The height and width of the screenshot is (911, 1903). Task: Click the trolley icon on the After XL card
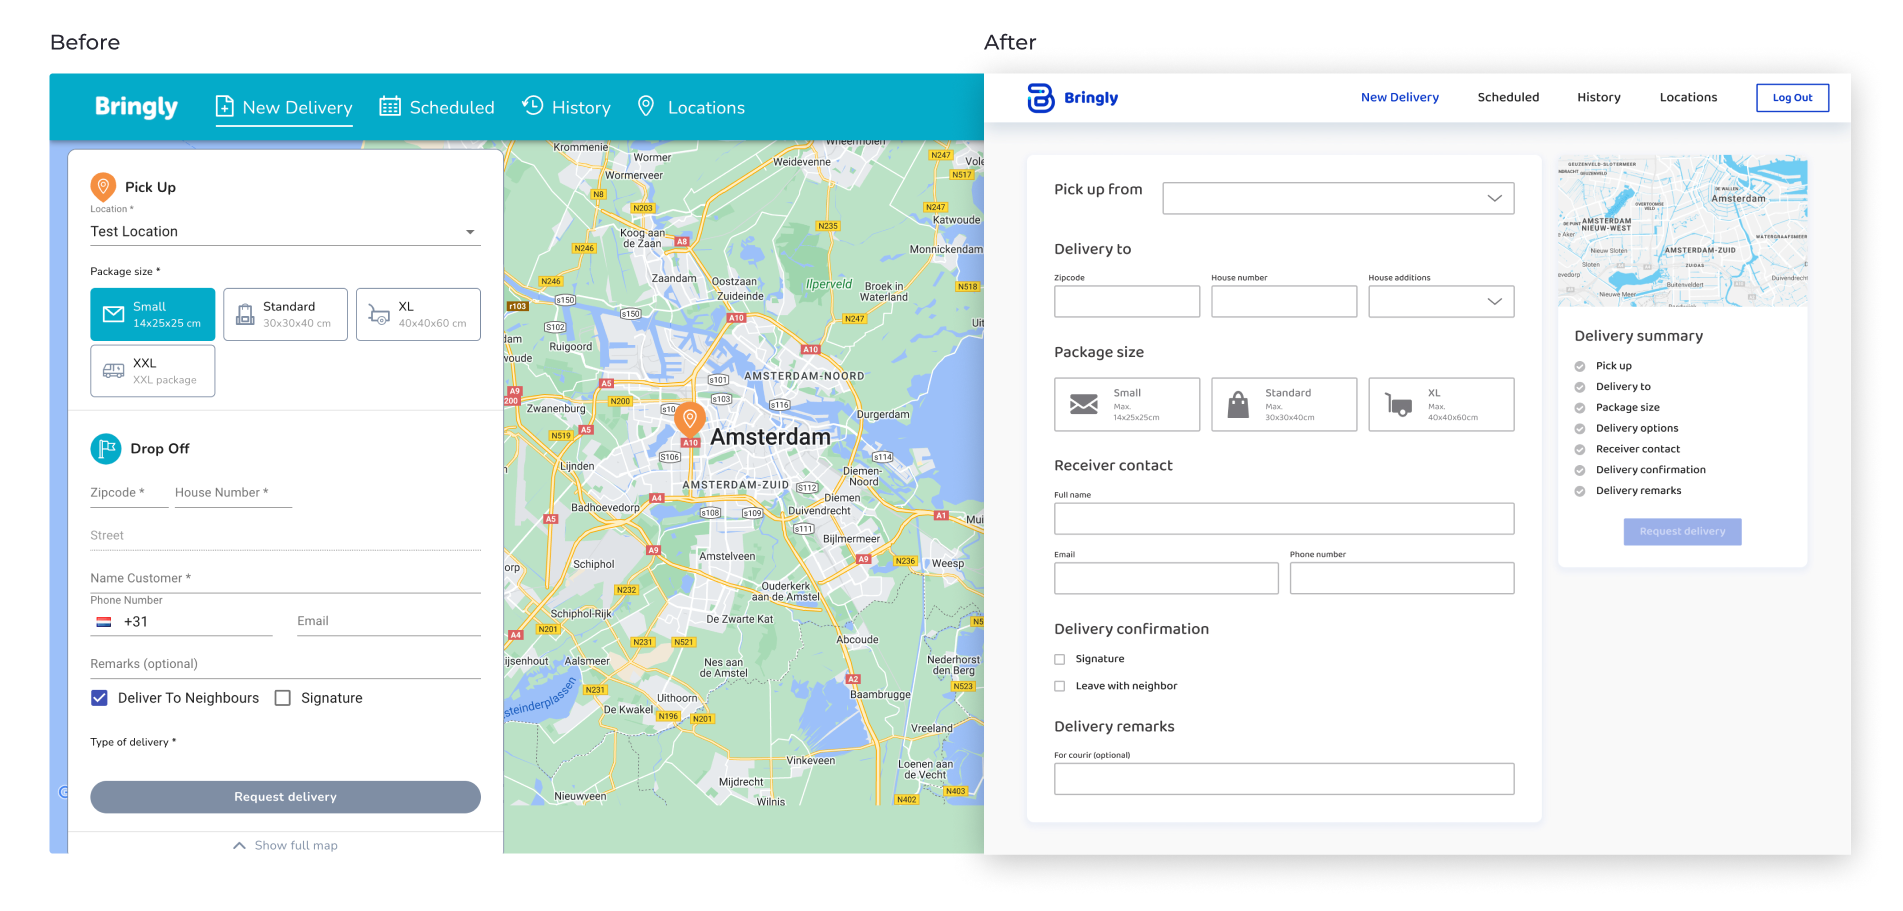(x=1398, y=404)
